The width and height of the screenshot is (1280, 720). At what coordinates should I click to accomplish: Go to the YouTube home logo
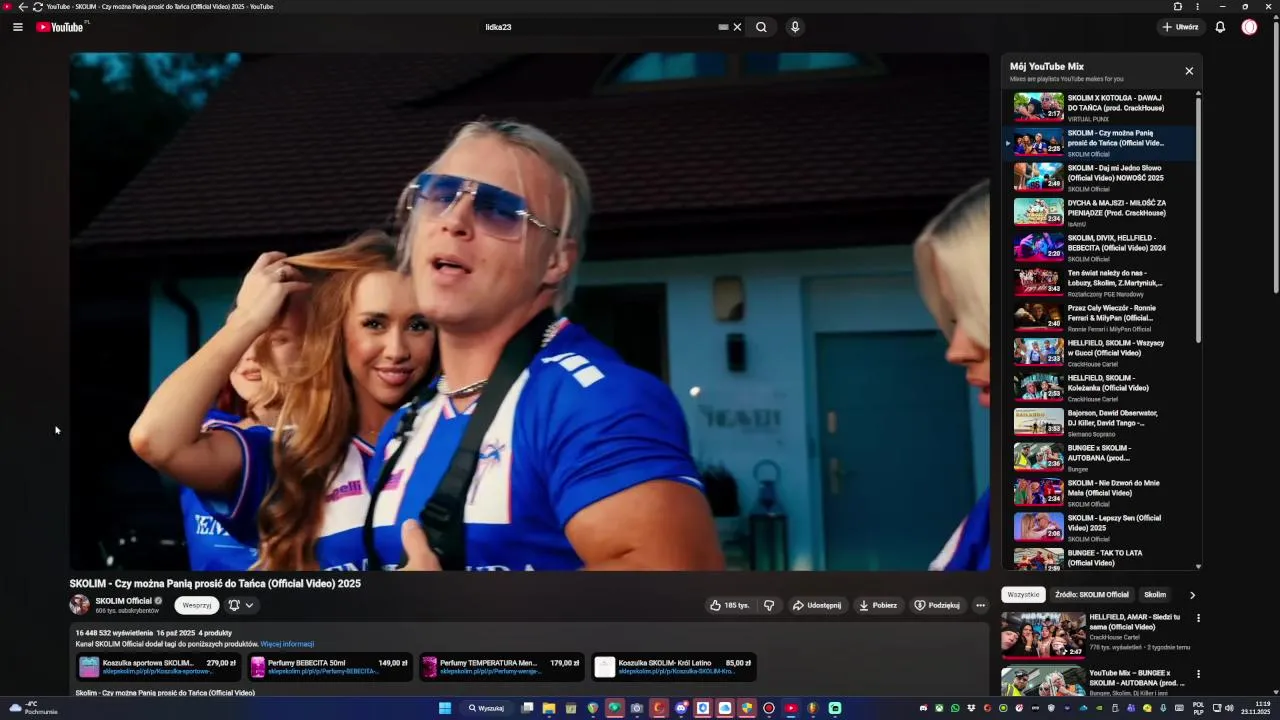pos(60,27)
